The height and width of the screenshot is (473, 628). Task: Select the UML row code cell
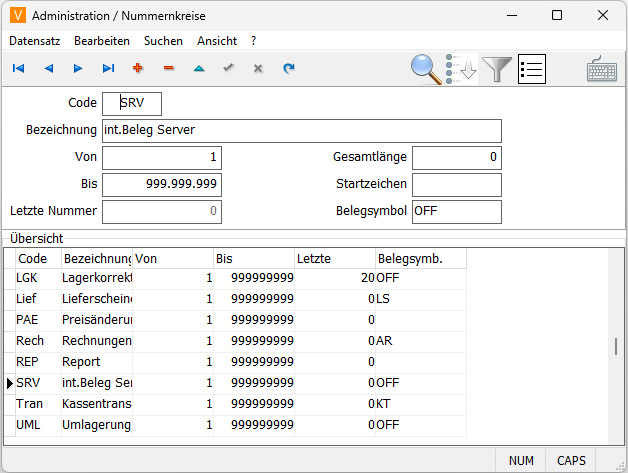[38, 425]
